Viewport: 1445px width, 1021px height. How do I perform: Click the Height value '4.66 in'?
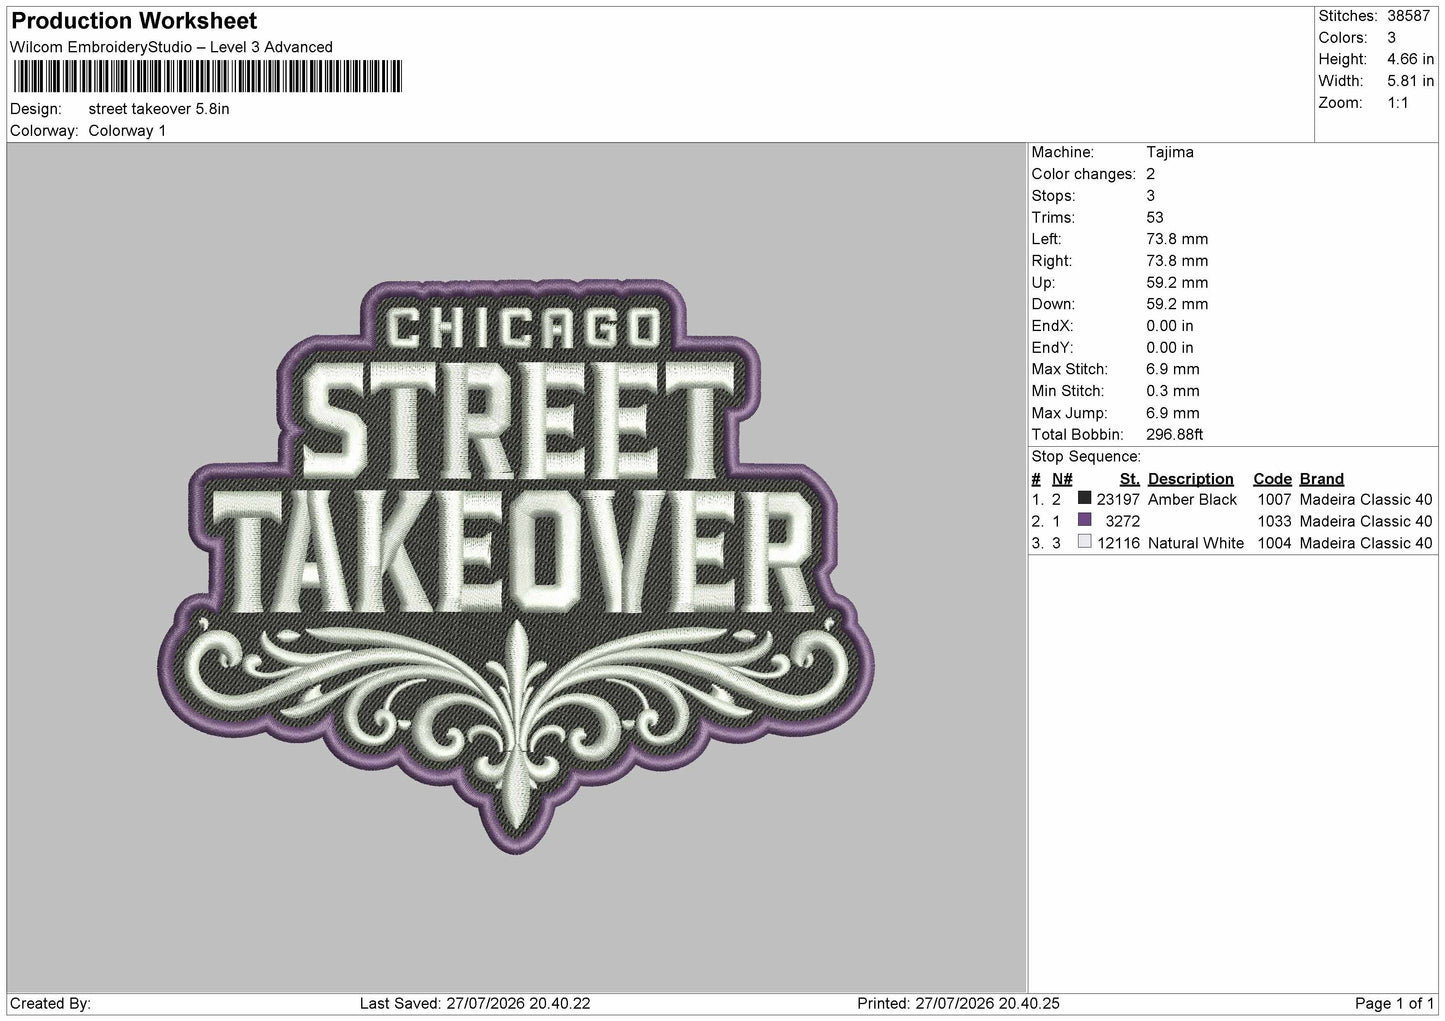point(1410,60)
